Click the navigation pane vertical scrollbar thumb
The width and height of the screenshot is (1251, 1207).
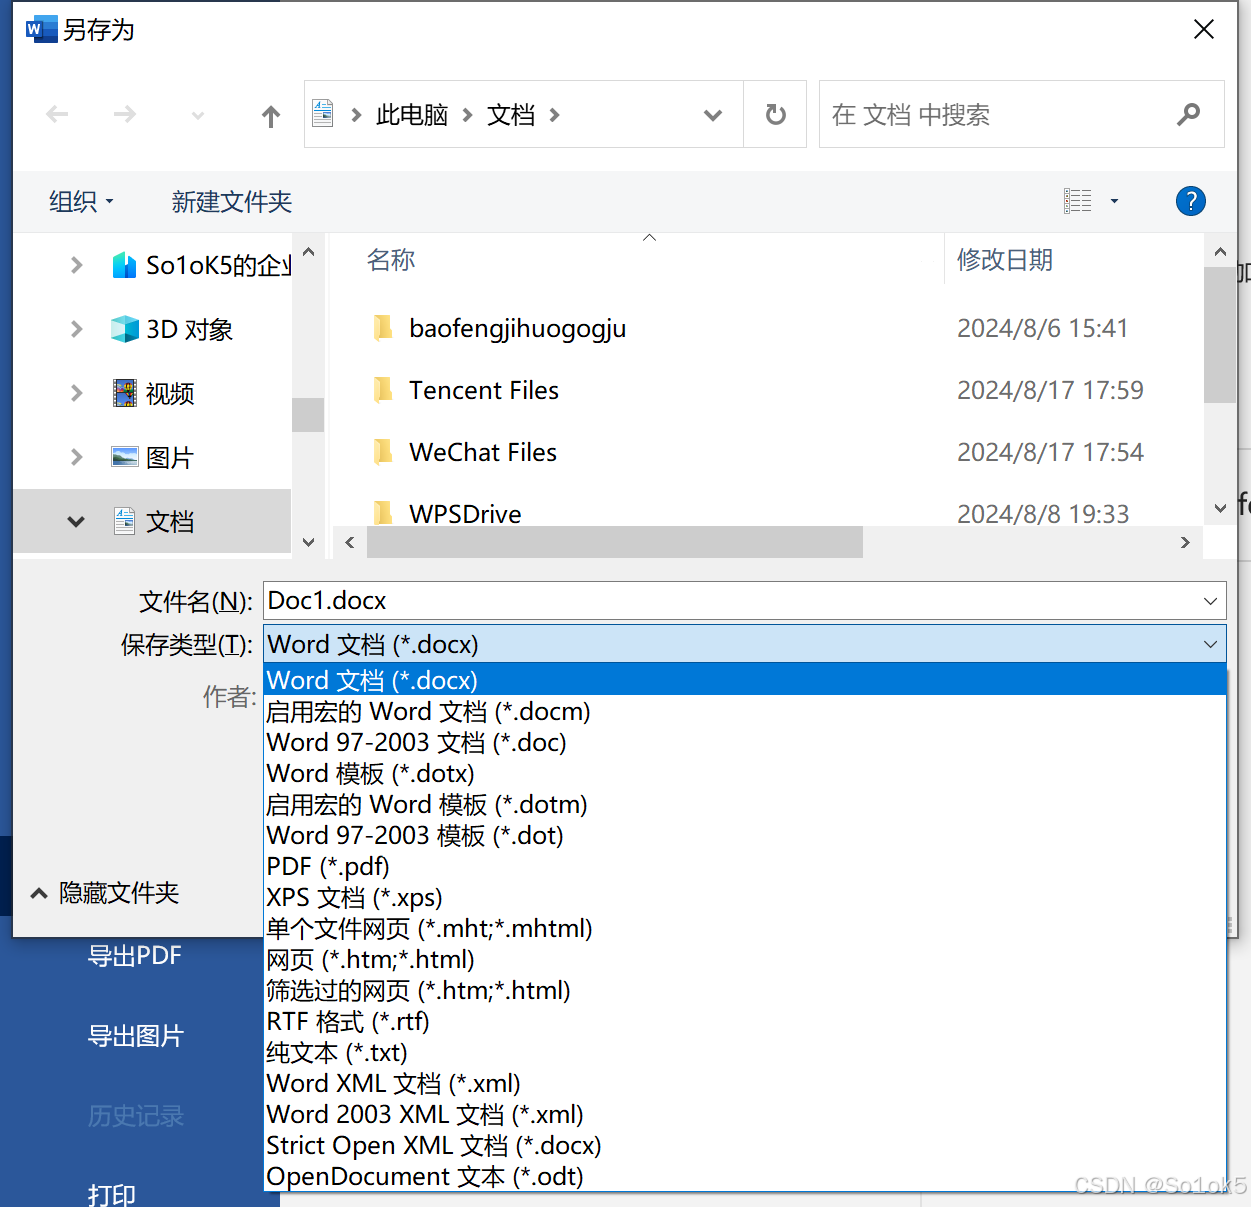(x=308, y=414)
